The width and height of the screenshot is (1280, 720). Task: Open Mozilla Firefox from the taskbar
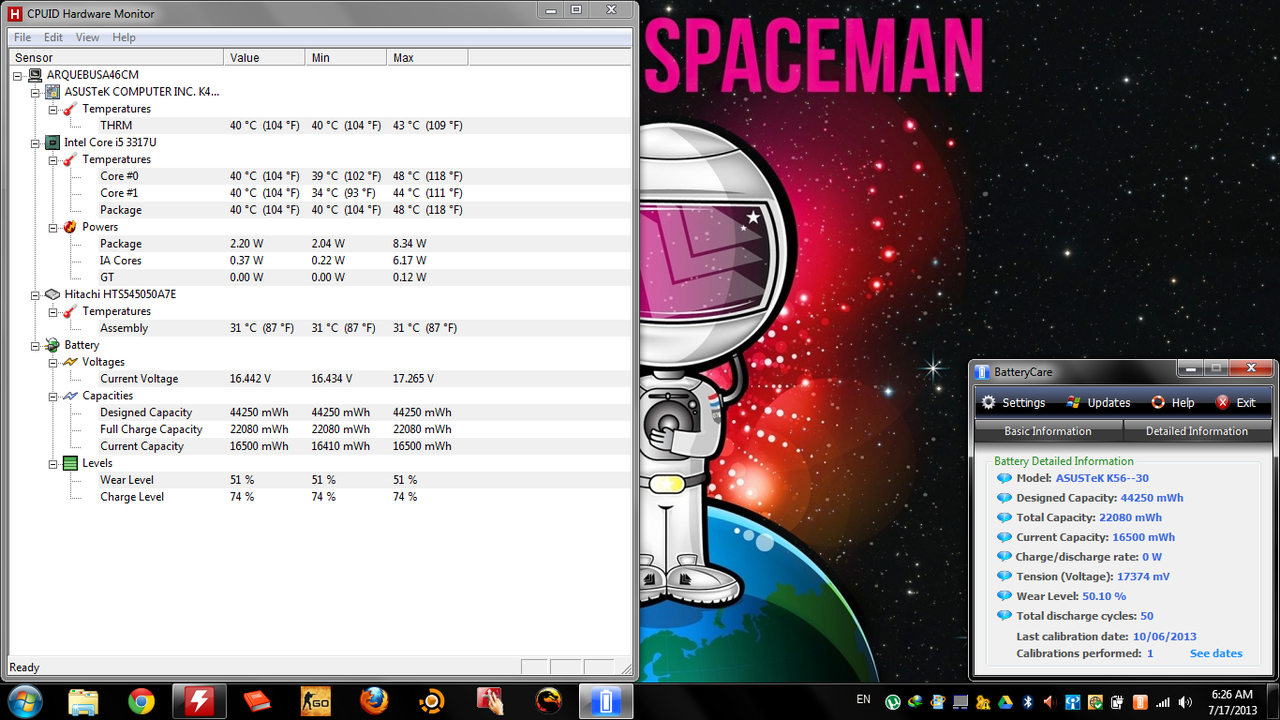(x=373, y=701)
